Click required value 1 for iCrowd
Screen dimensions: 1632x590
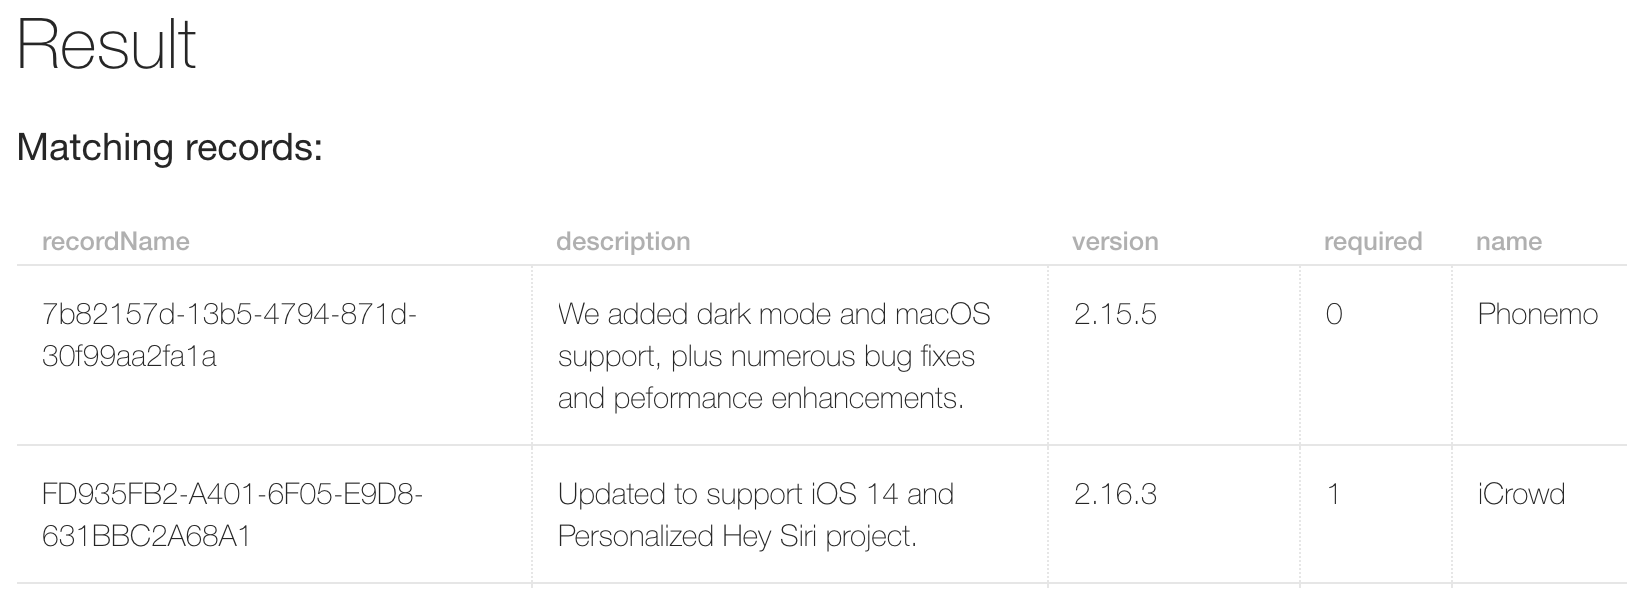pyautogui.click(x=1333, y=494)
